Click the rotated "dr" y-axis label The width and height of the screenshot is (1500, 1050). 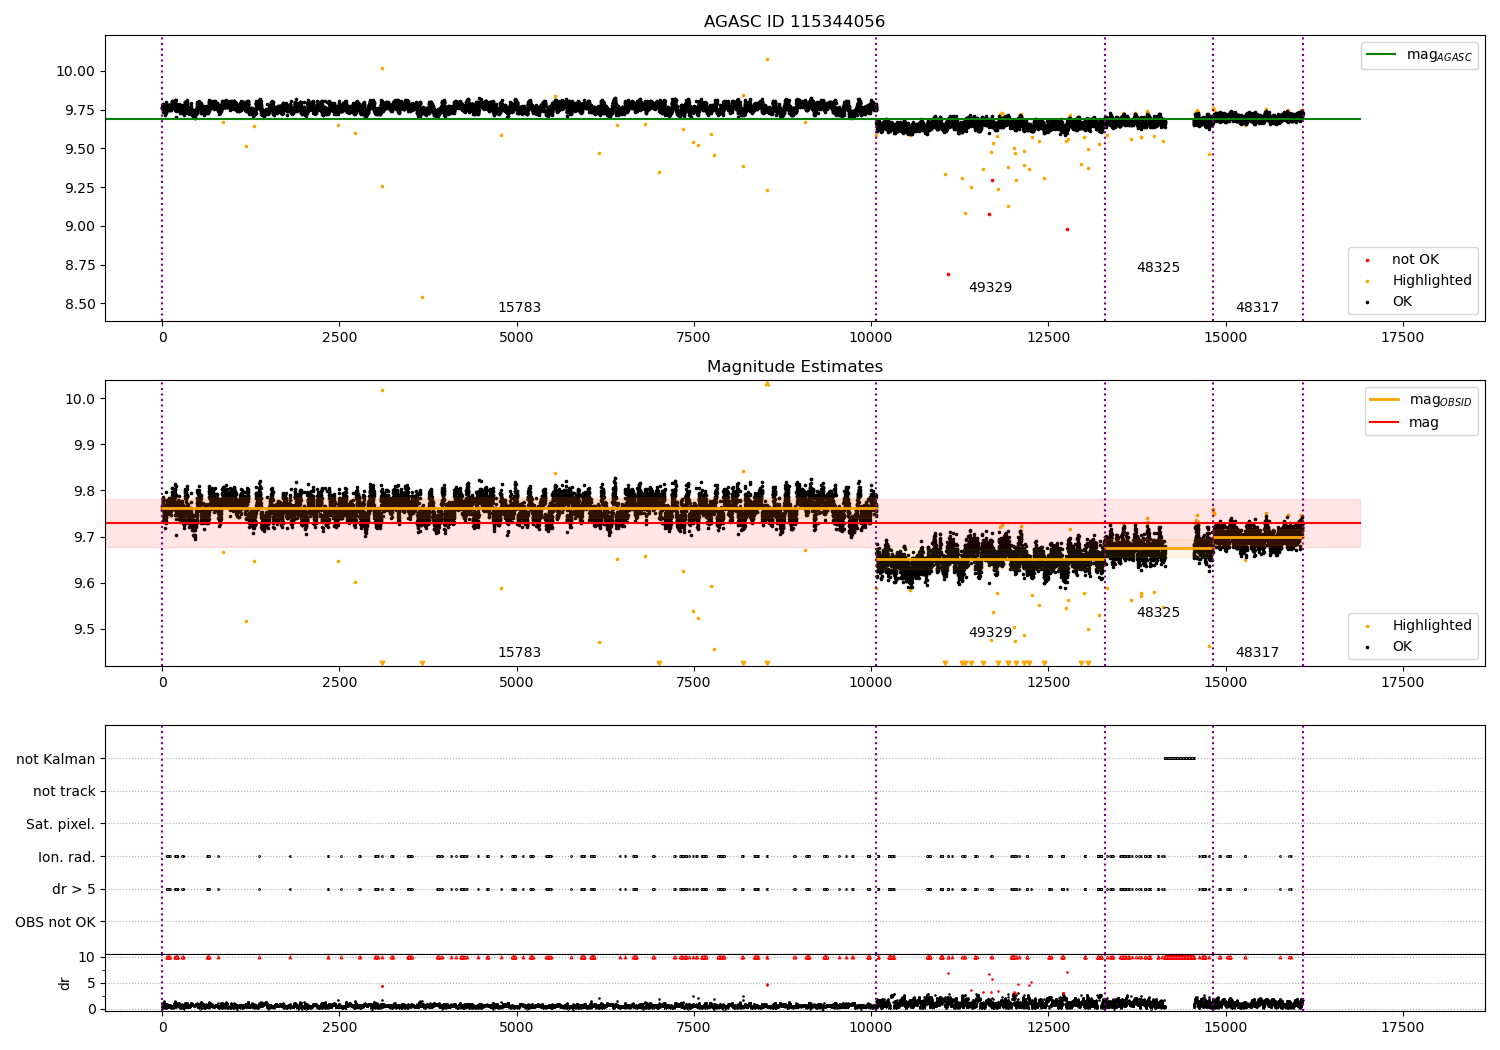(65, 983)
